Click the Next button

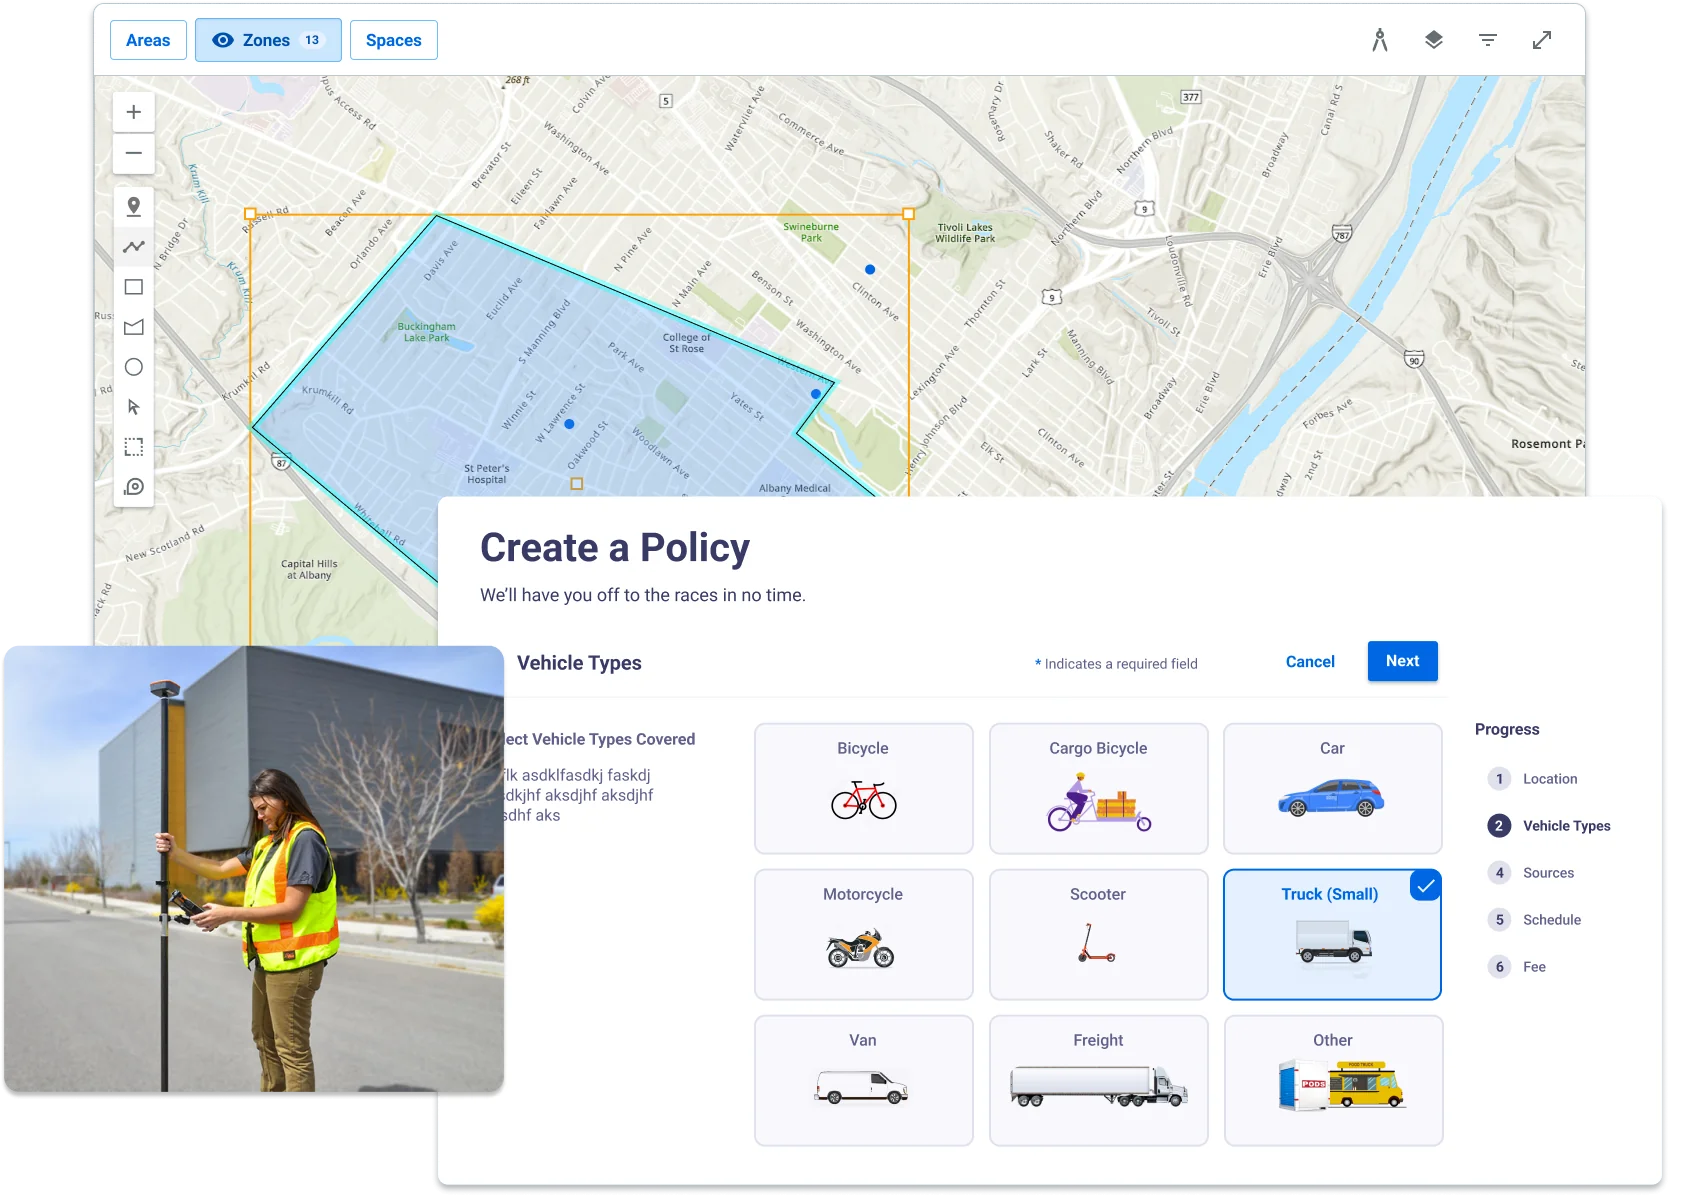coord(1401,661)
